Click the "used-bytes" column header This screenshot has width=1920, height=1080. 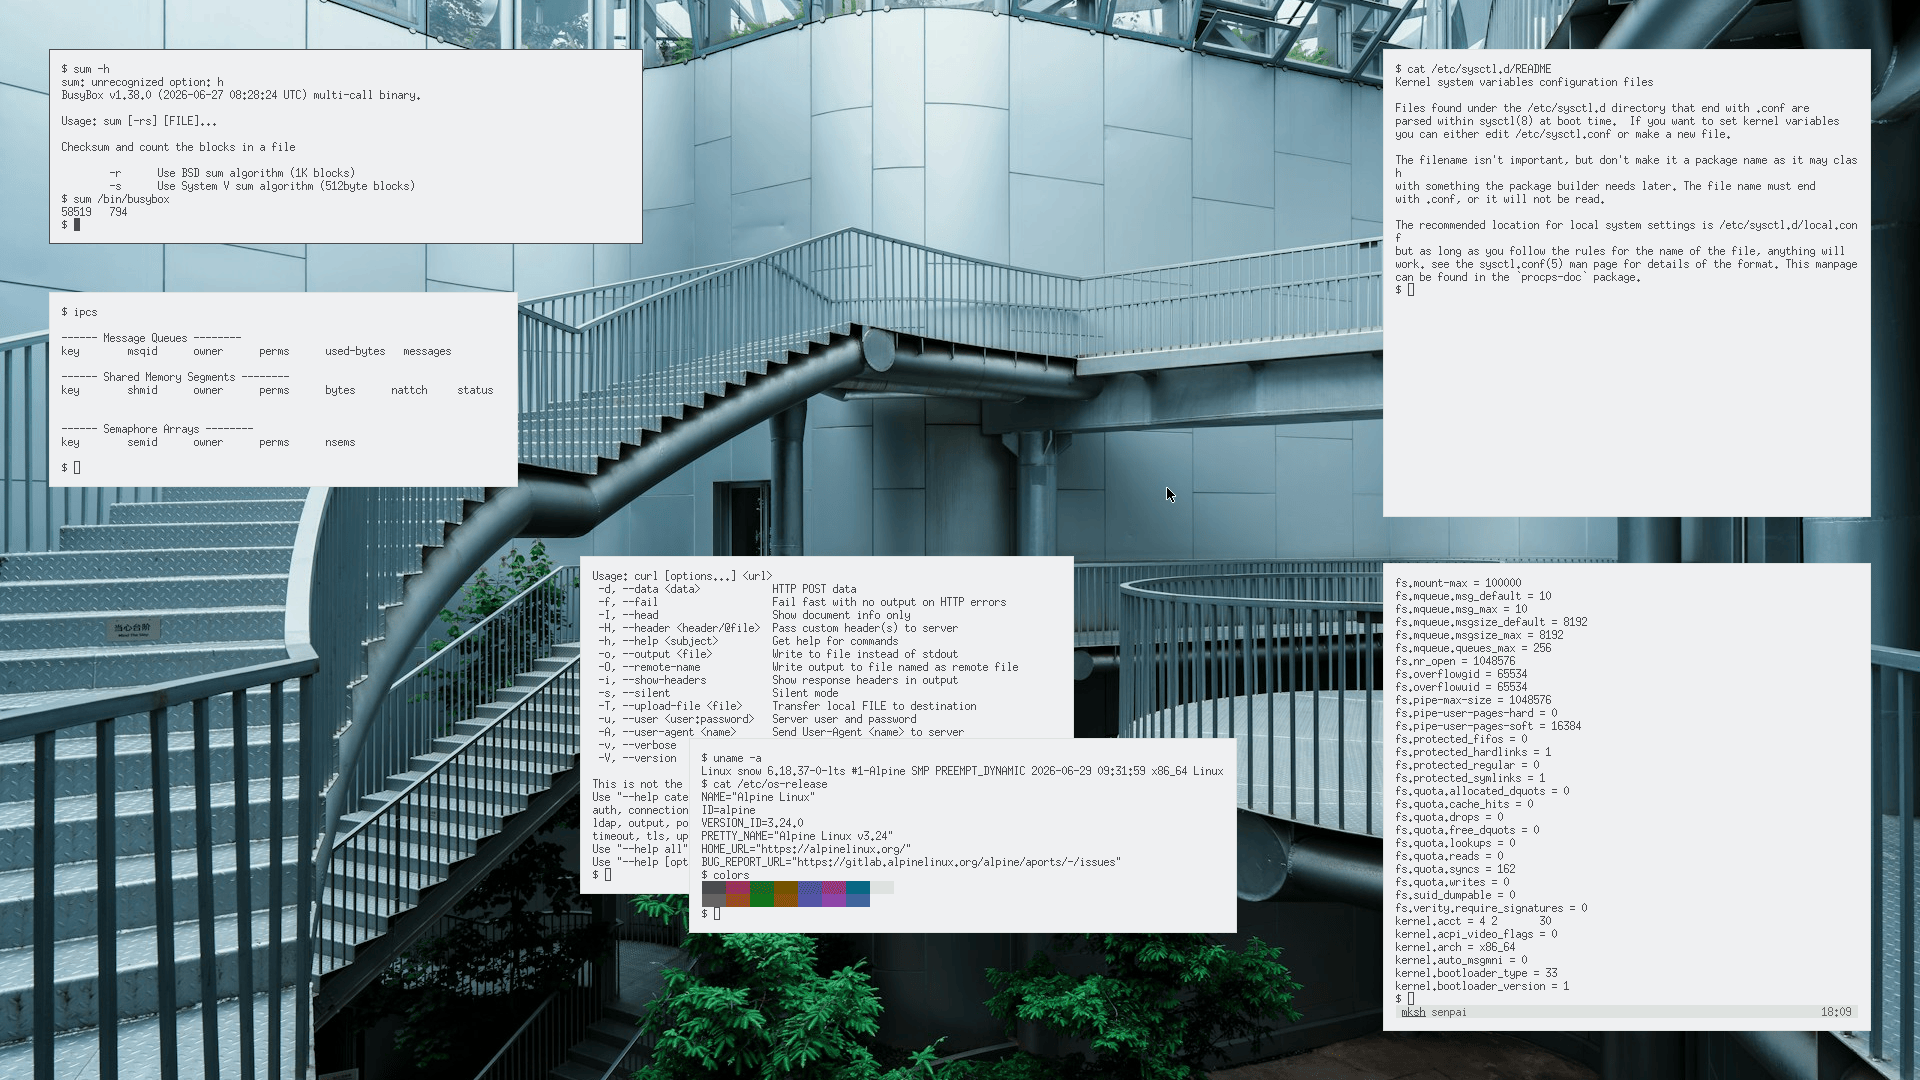[355, 351]
